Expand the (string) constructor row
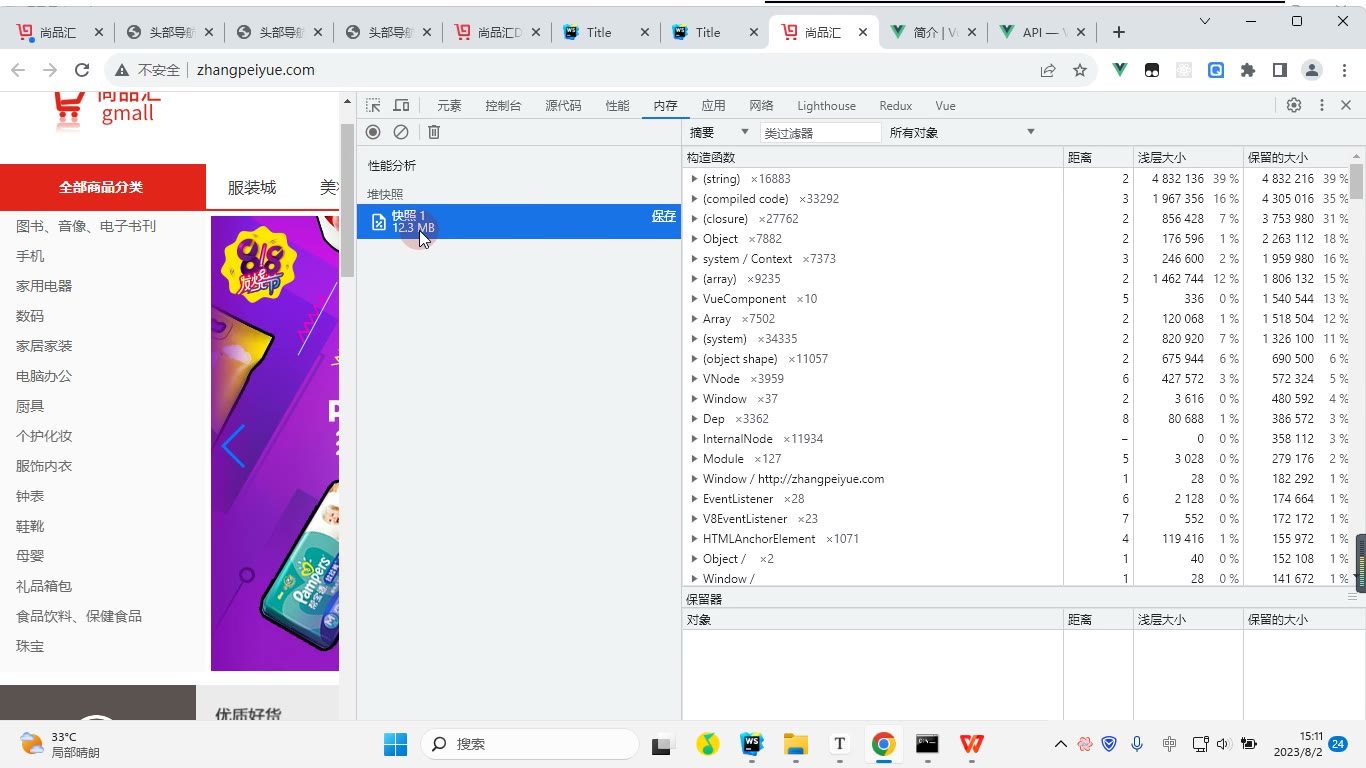This screenshot has height=768, width=1366. tap(694, 179)
